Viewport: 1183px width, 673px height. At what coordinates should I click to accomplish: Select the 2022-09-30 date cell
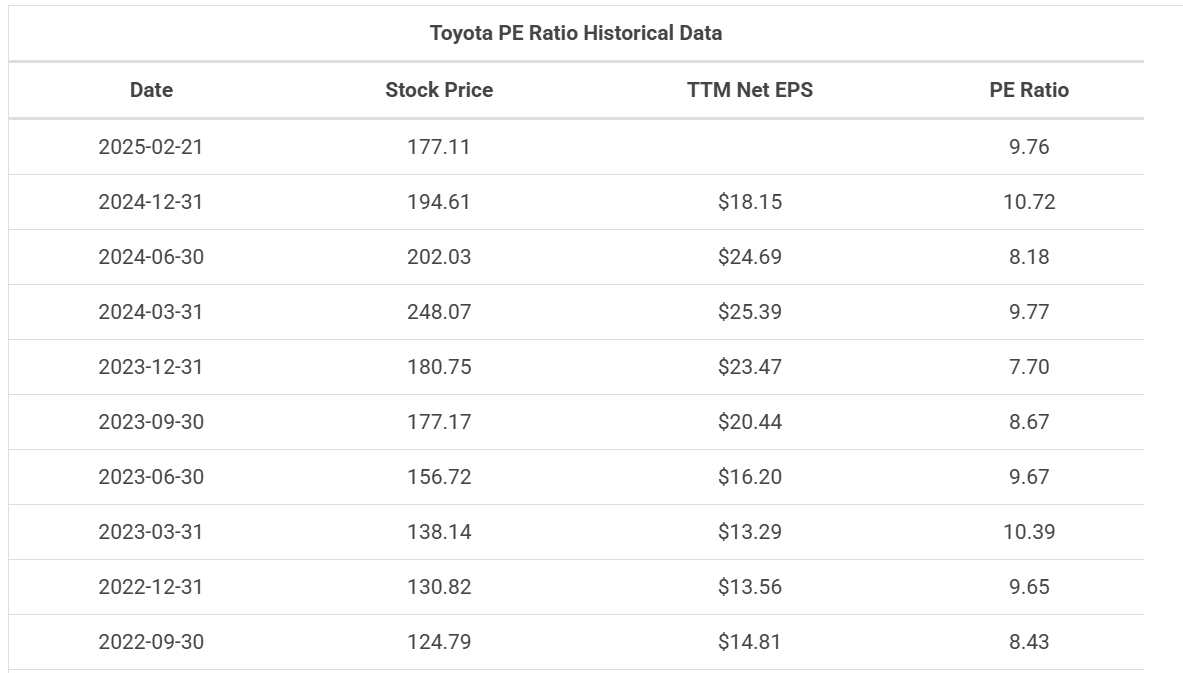pyautogui.click(x=151, y=642)
